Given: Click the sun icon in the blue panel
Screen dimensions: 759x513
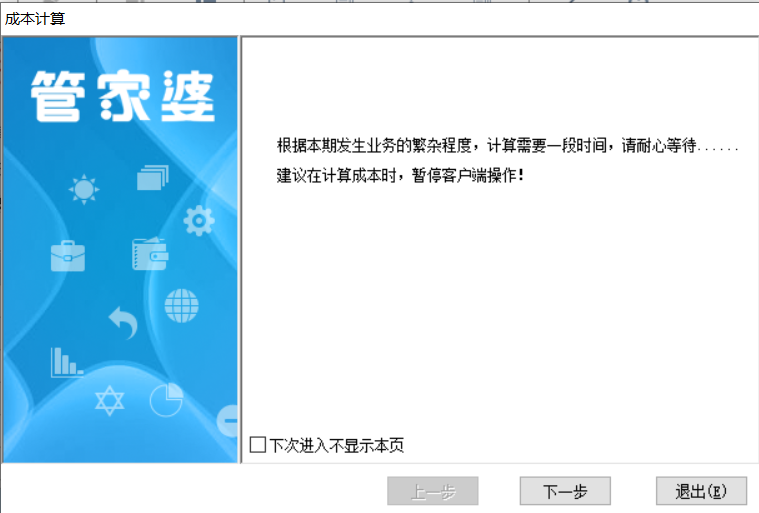Looking at the screenshot, I should 84,189.
